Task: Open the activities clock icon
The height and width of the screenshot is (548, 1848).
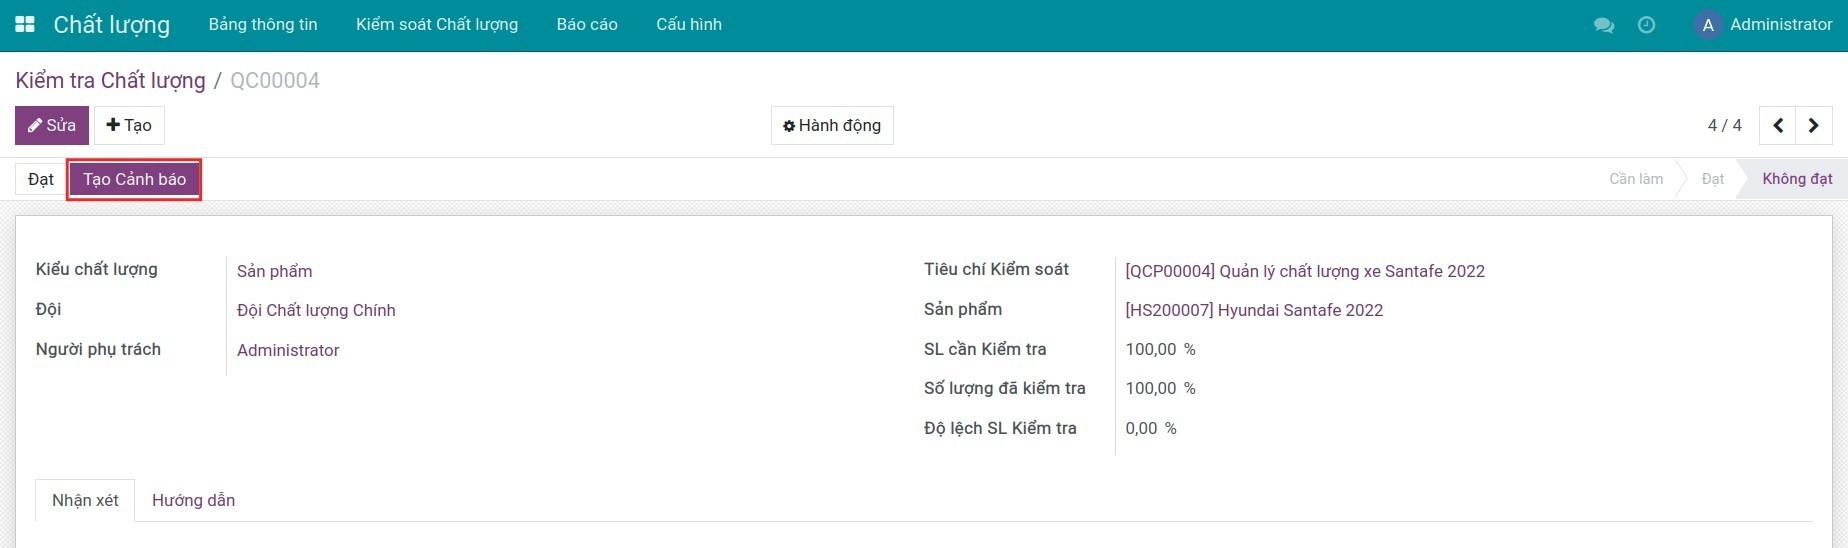Action: [x=1646, y=25]
